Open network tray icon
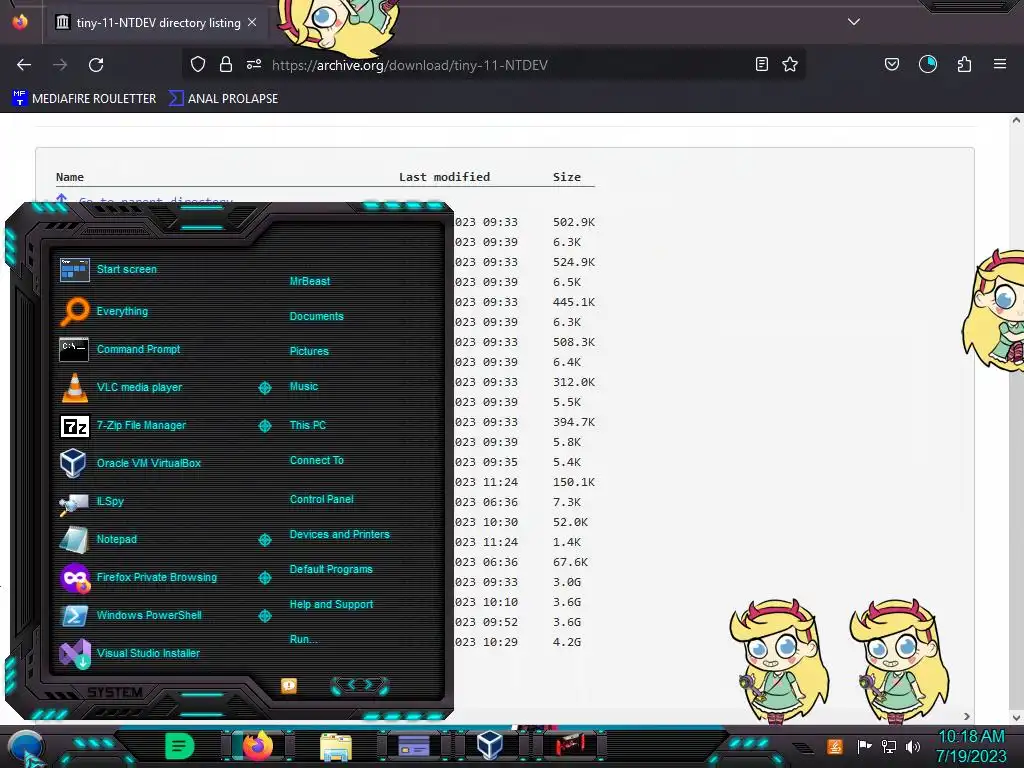This screenshot has width=1024, height=768. pyautogui.click(x=889, y=746)
